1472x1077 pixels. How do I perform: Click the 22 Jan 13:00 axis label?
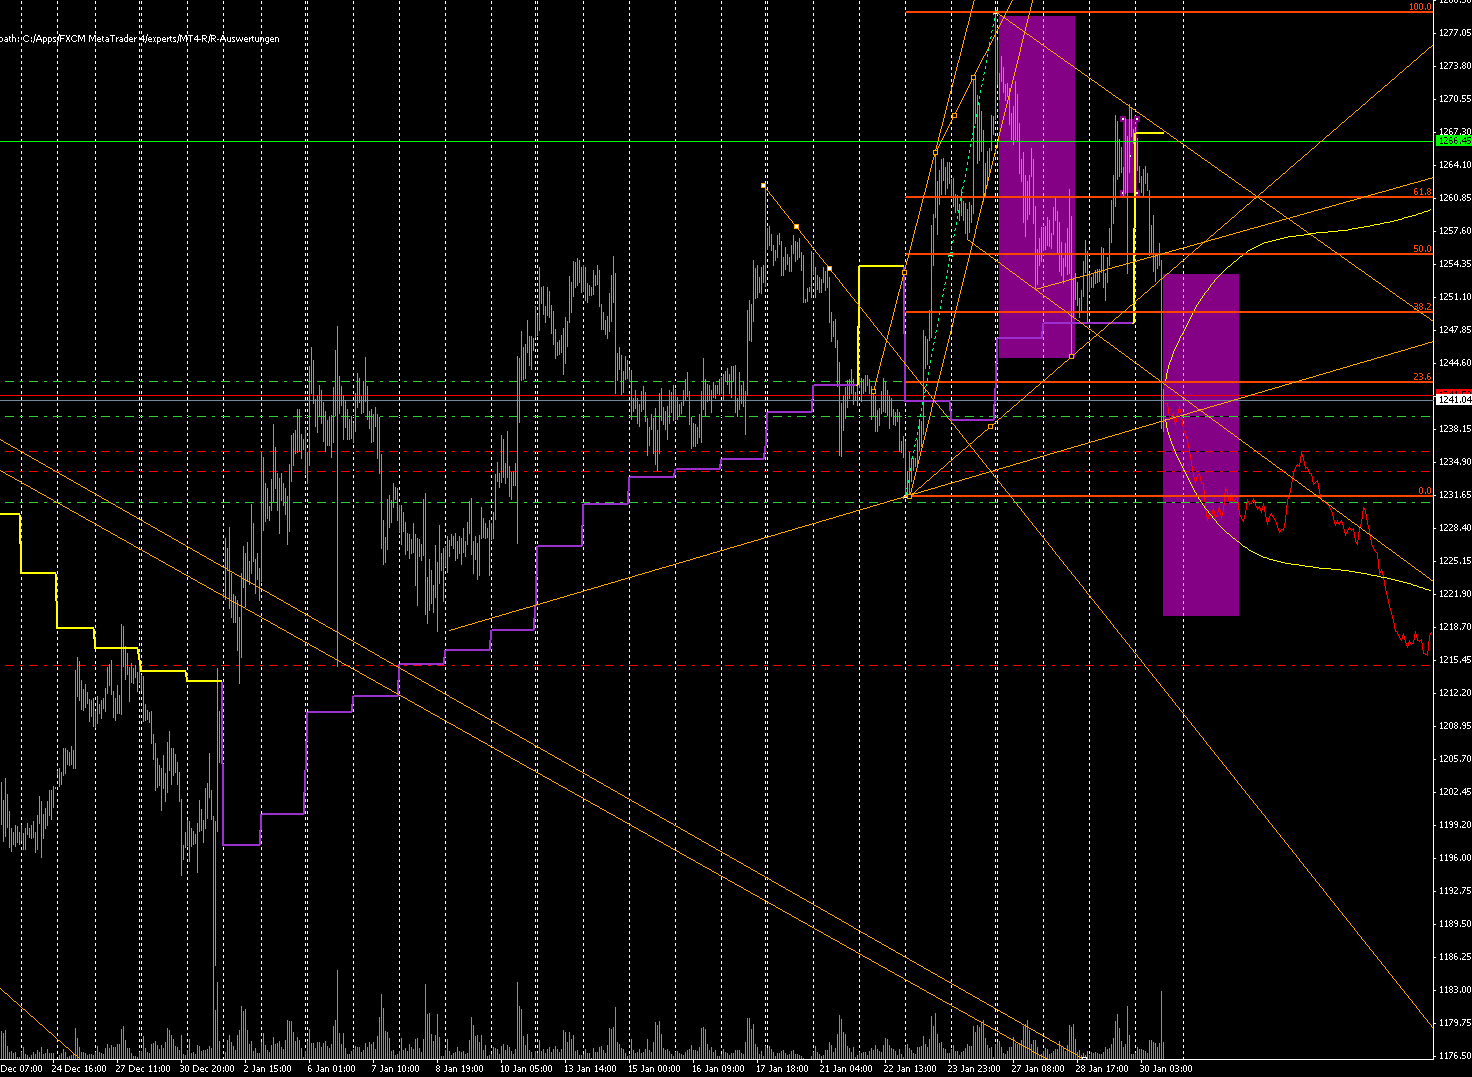910,1067
